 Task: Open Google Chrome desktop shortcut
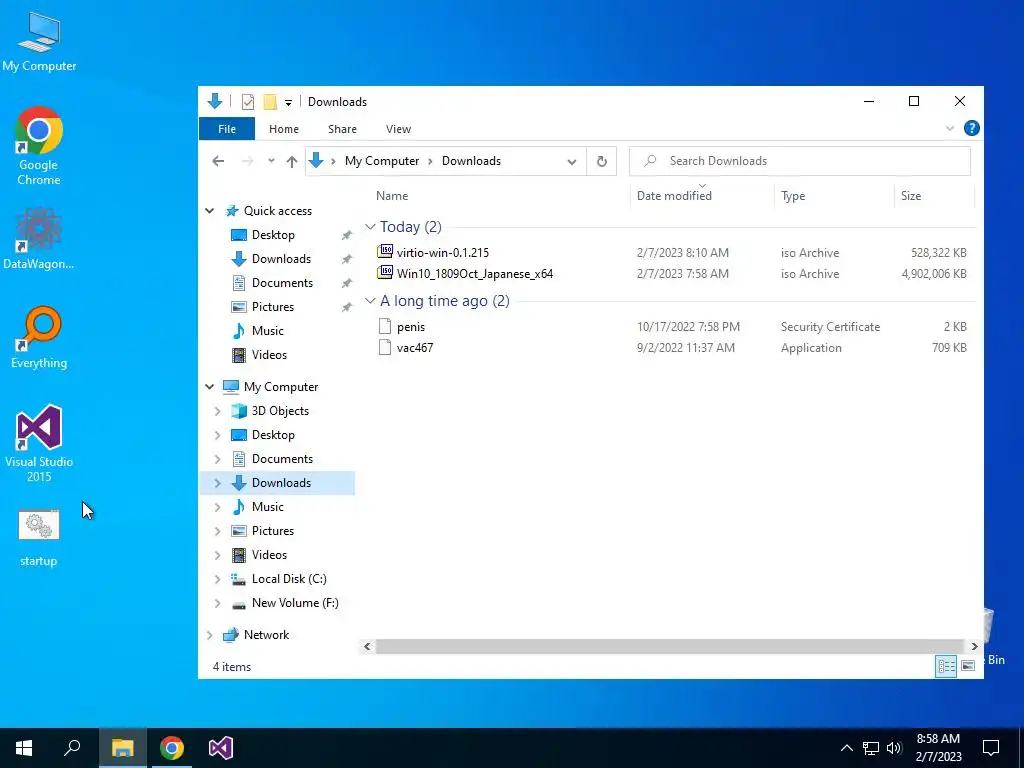coord(39,145)
